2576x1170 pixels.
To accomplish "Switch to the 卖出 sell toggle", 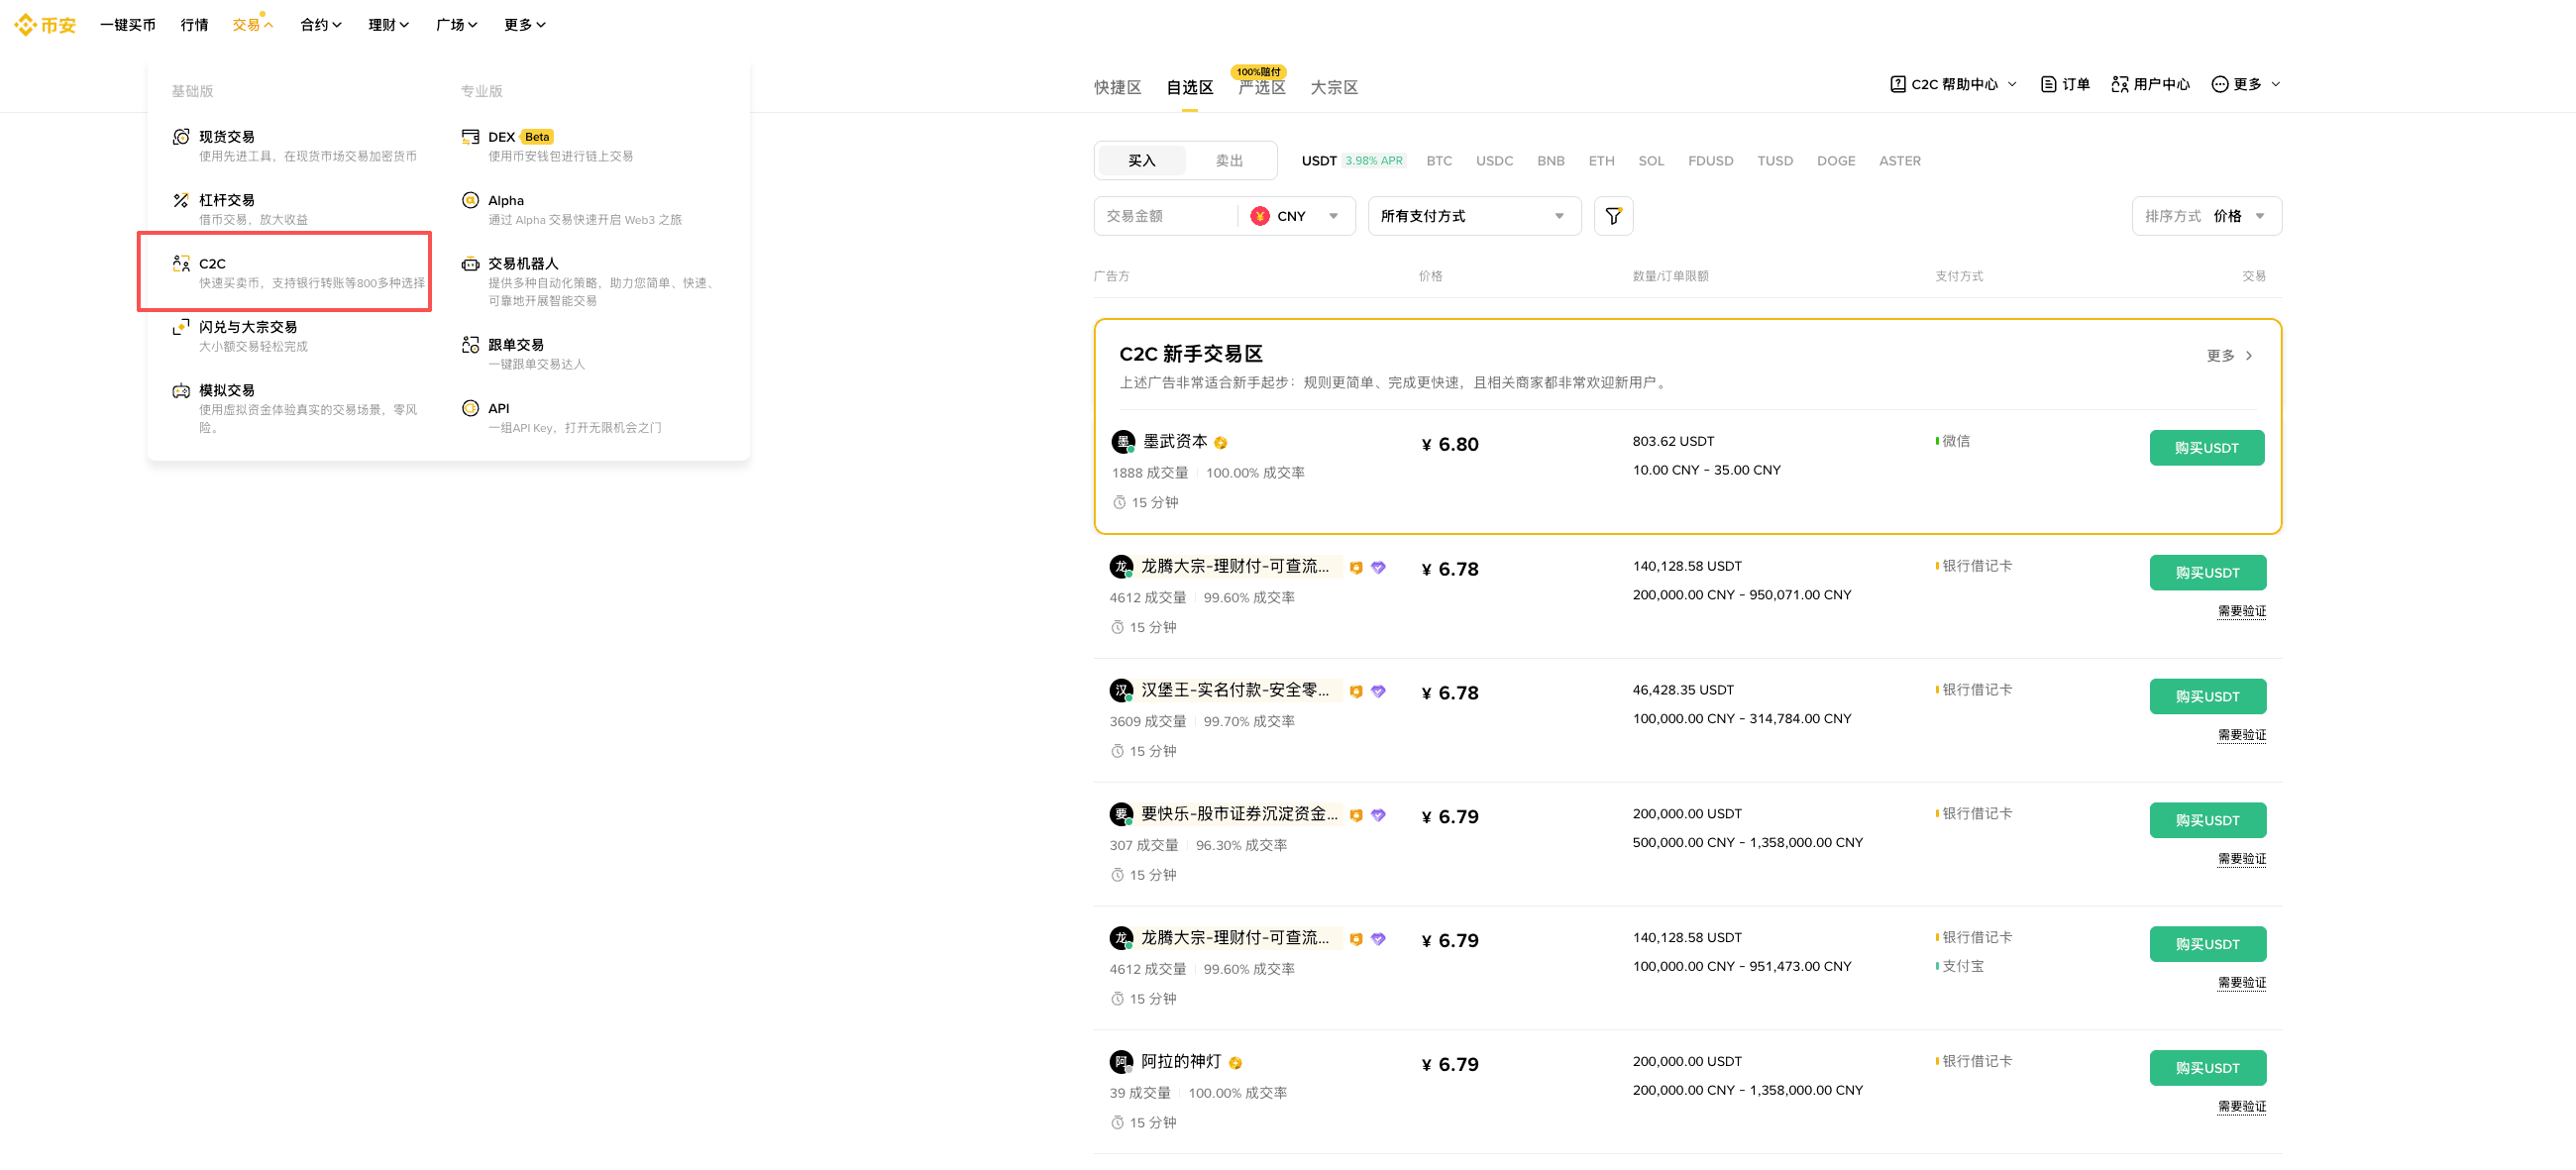I will 1229,161.
